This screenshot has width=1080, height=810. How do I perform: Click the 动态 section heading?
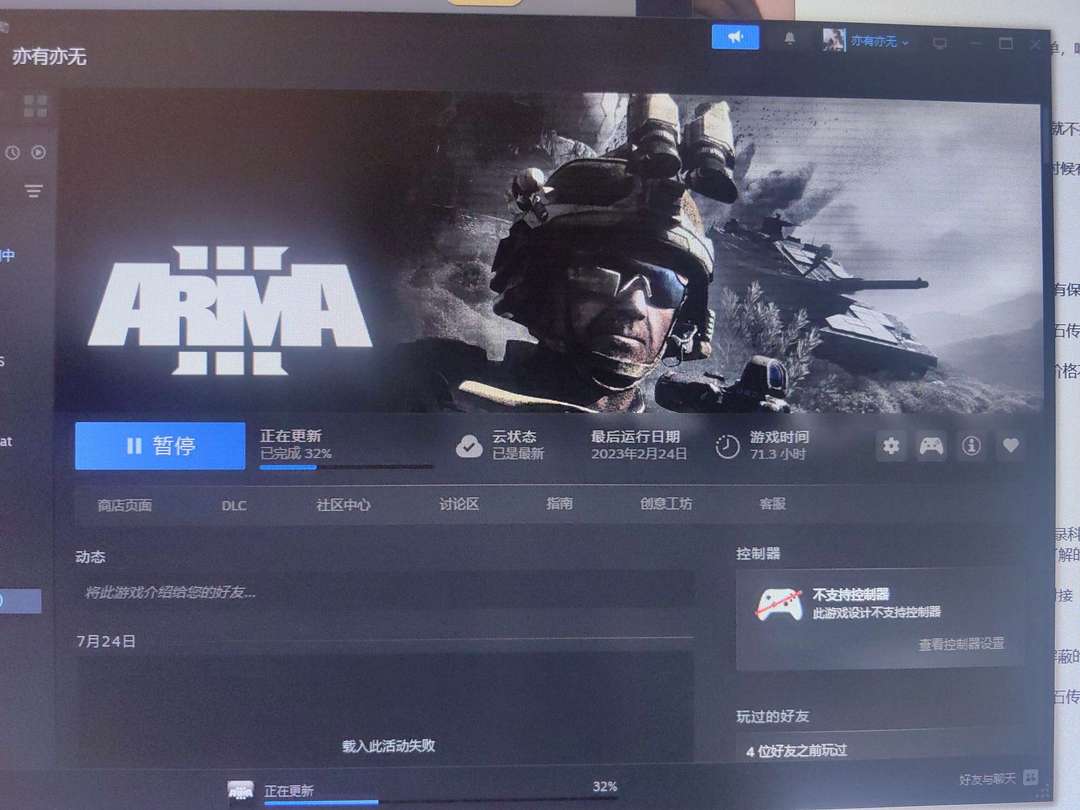click(x=90, y=557)
